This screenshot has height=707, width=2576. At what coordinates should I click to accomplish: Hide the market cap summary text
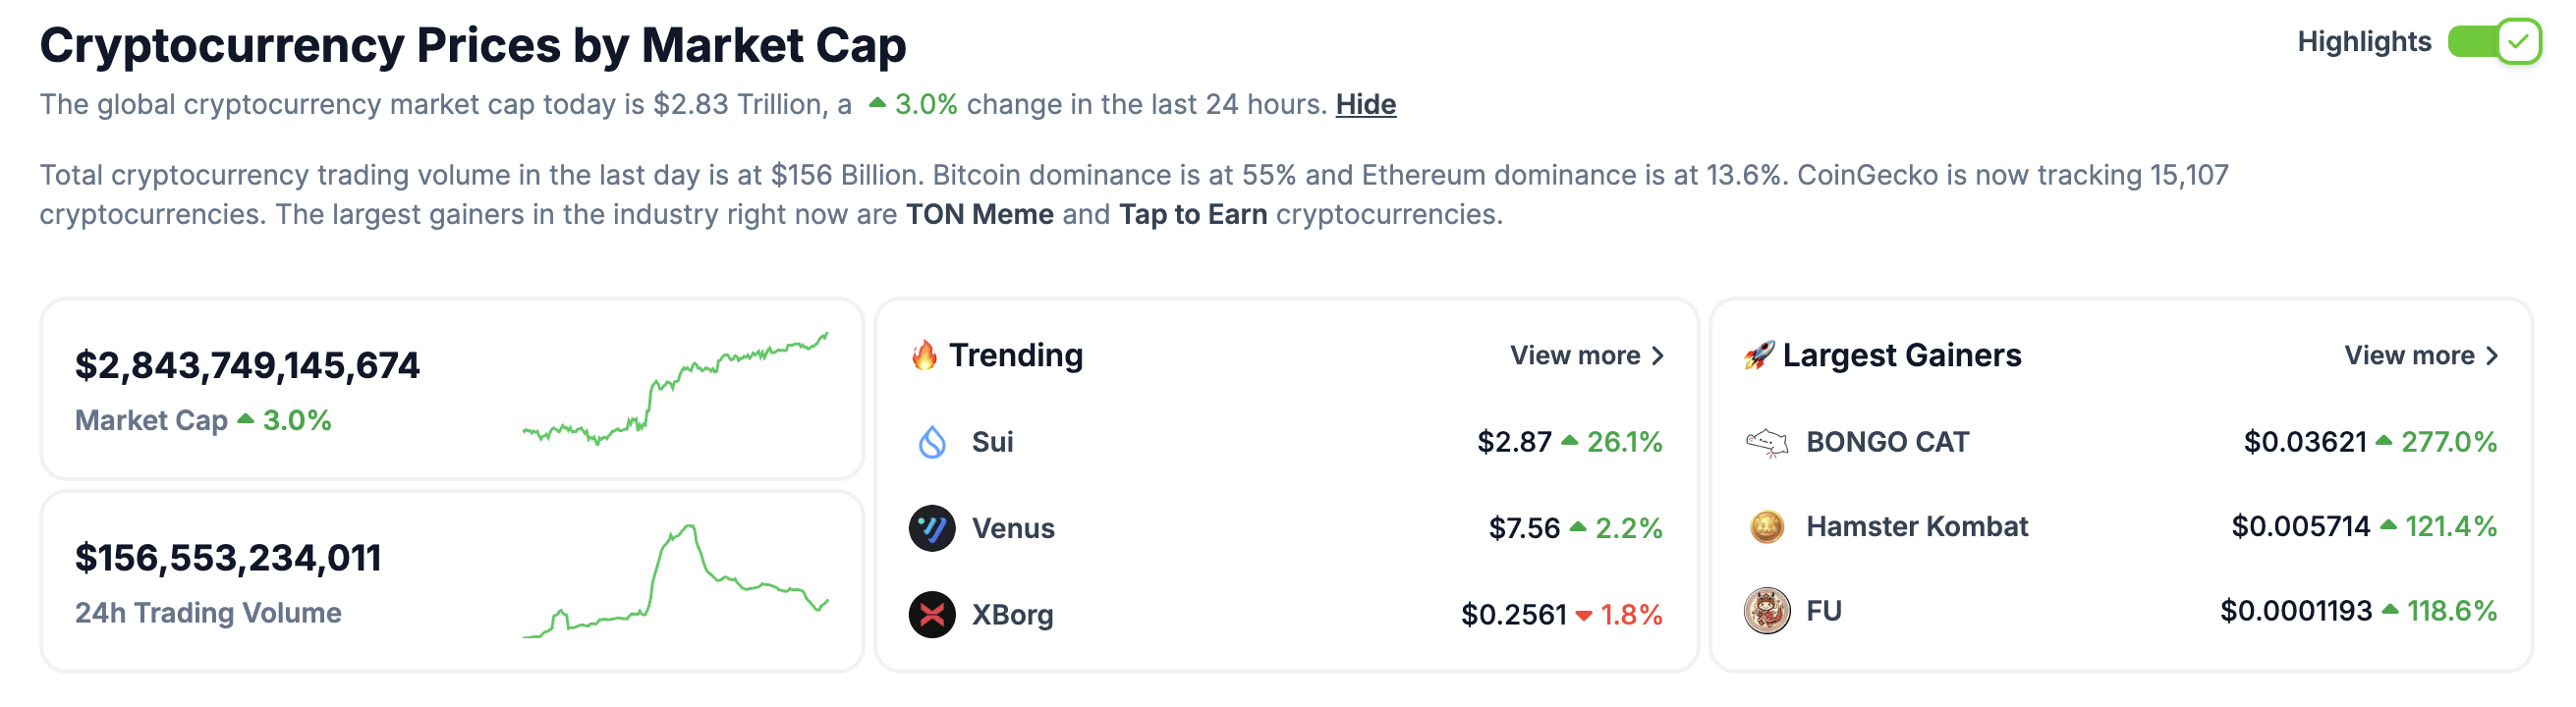[x=1365, y=104]
